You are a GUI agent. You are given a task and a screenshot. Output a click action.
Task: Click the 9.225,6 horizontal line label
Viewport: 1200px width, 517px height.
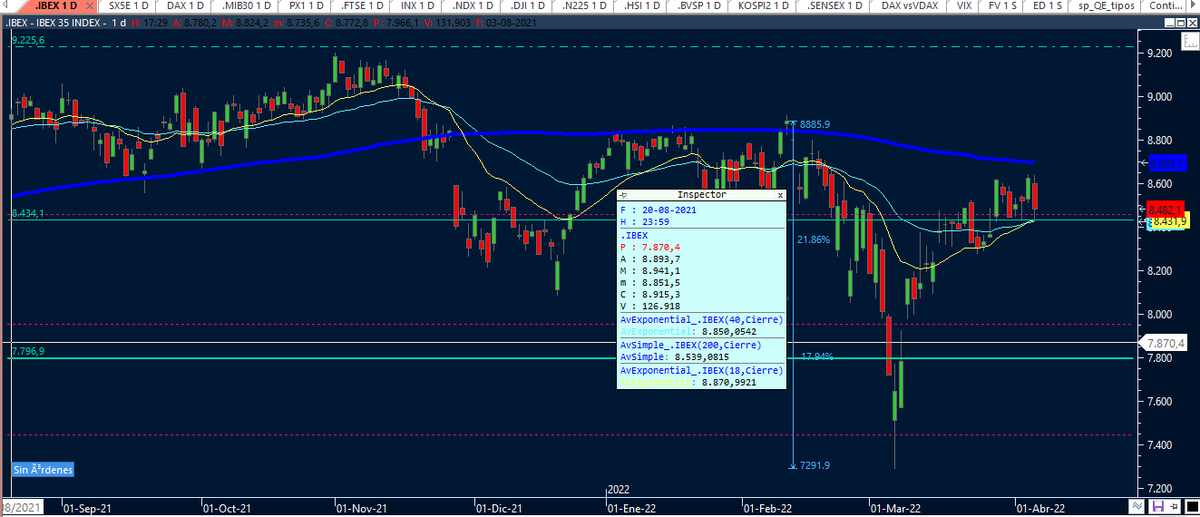[27, 41]
